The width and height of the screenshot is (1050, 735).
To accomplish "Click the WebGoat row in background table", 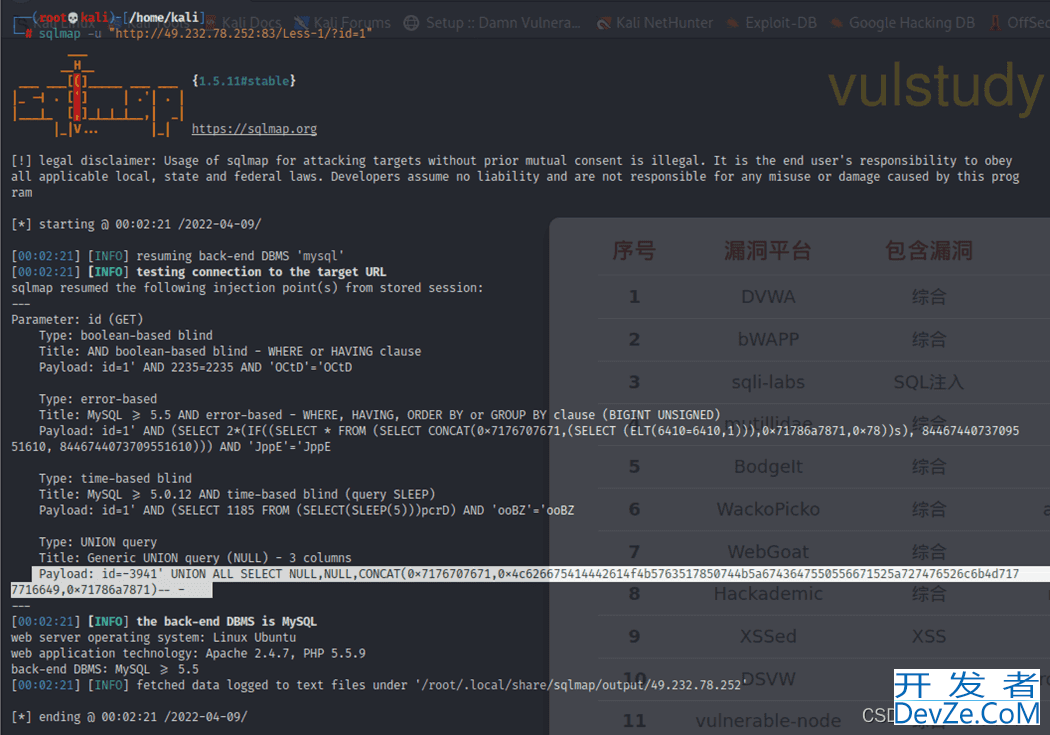I will click(824, 552).
